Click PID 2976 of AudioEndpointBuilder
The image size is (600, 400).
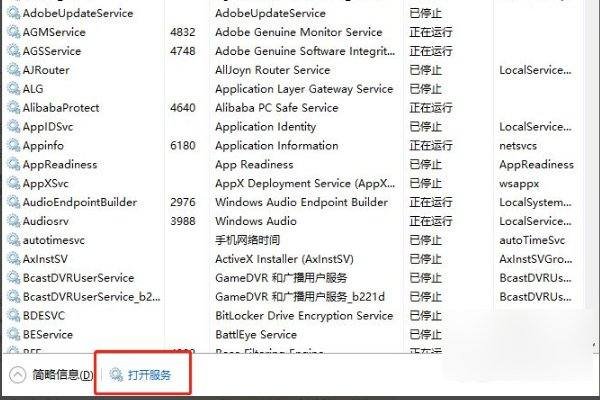pos(182,202)
